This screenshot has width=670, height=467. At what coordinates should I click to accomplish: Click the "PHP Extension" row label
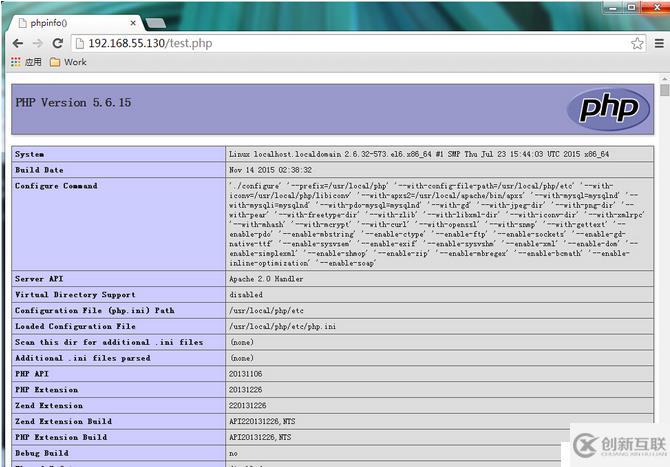pyautogui.click(x=47, y=390)
